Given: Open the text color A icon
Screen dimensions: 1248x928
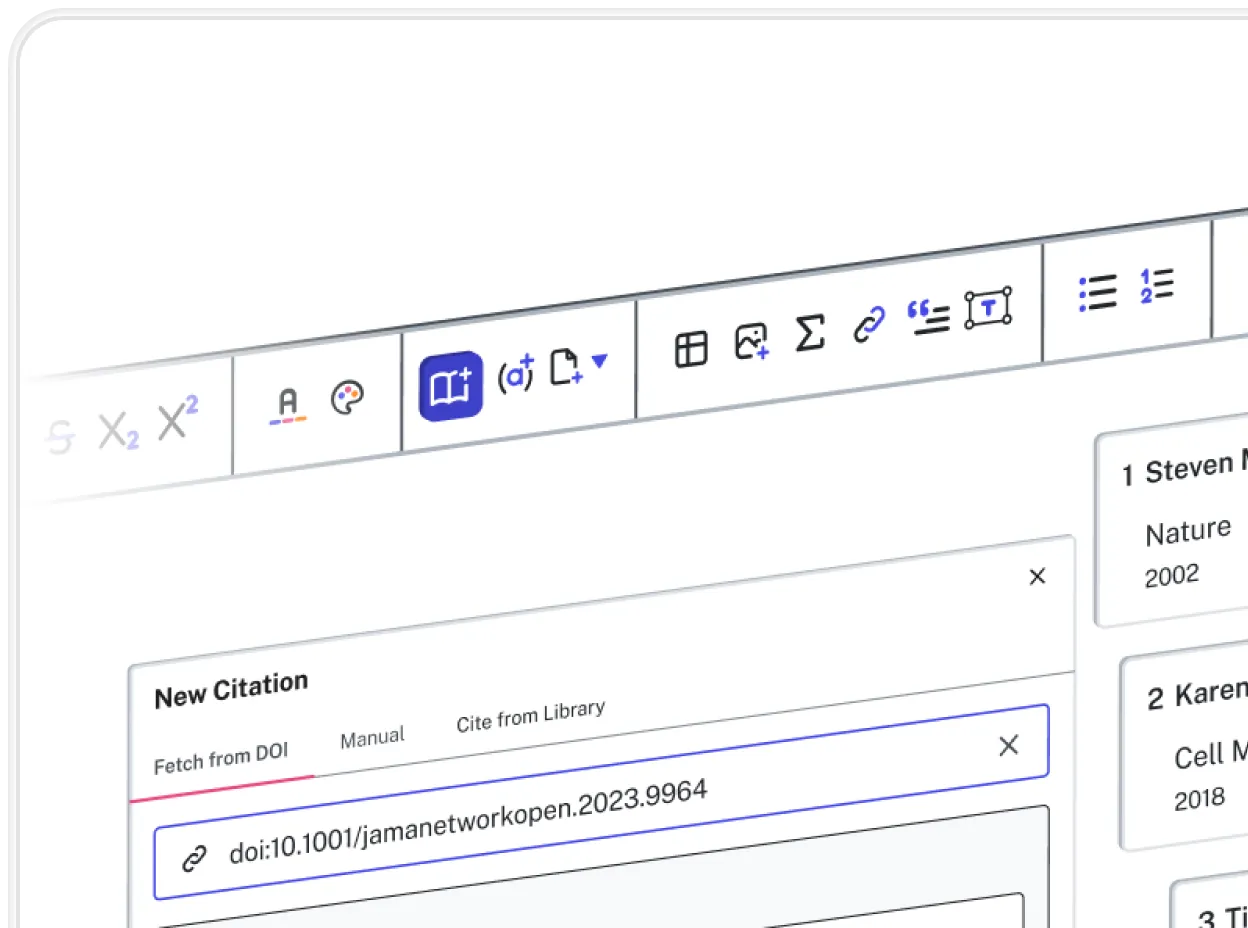Looking at the screenshot, I should [x=288, y=405].
